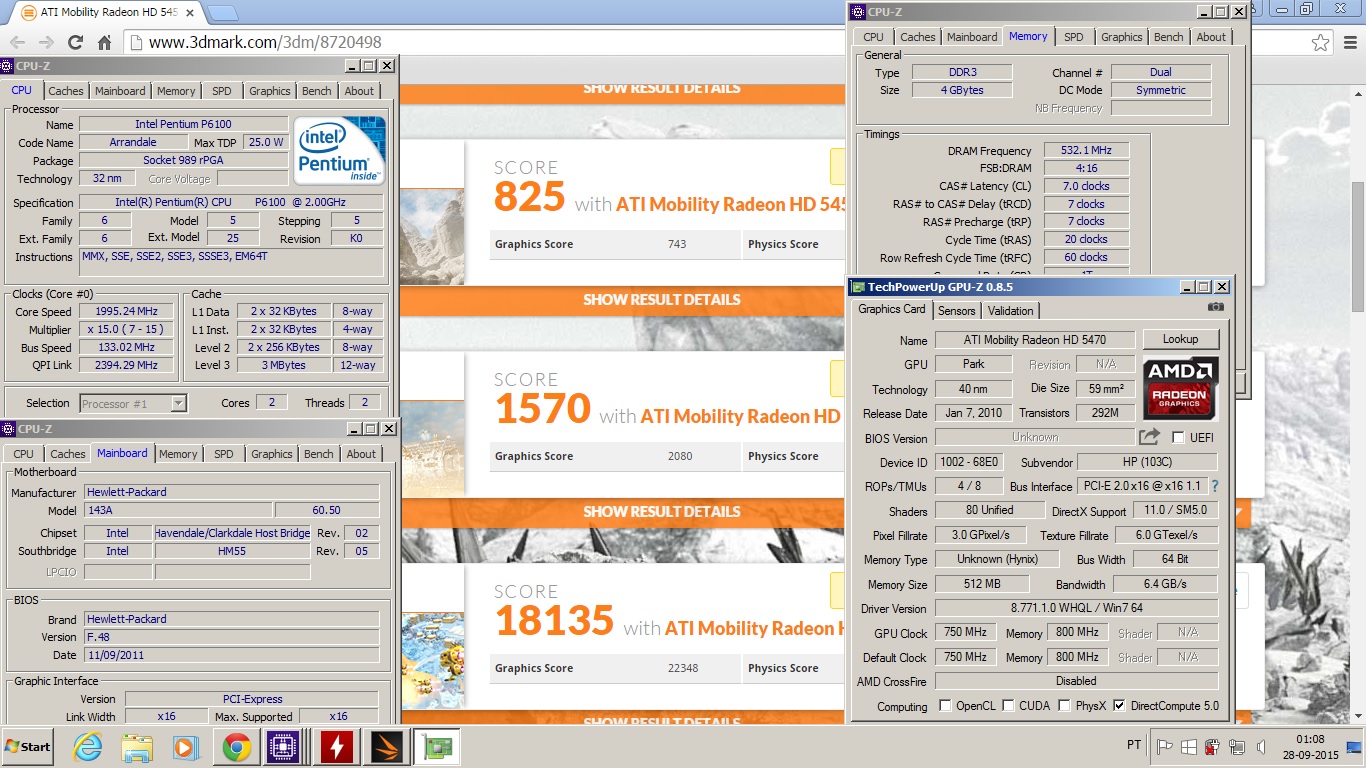The image size is (1366, 768).
Task: Click the ATI Mobility Radeon link beside 18135
Action: click(756, 628)
